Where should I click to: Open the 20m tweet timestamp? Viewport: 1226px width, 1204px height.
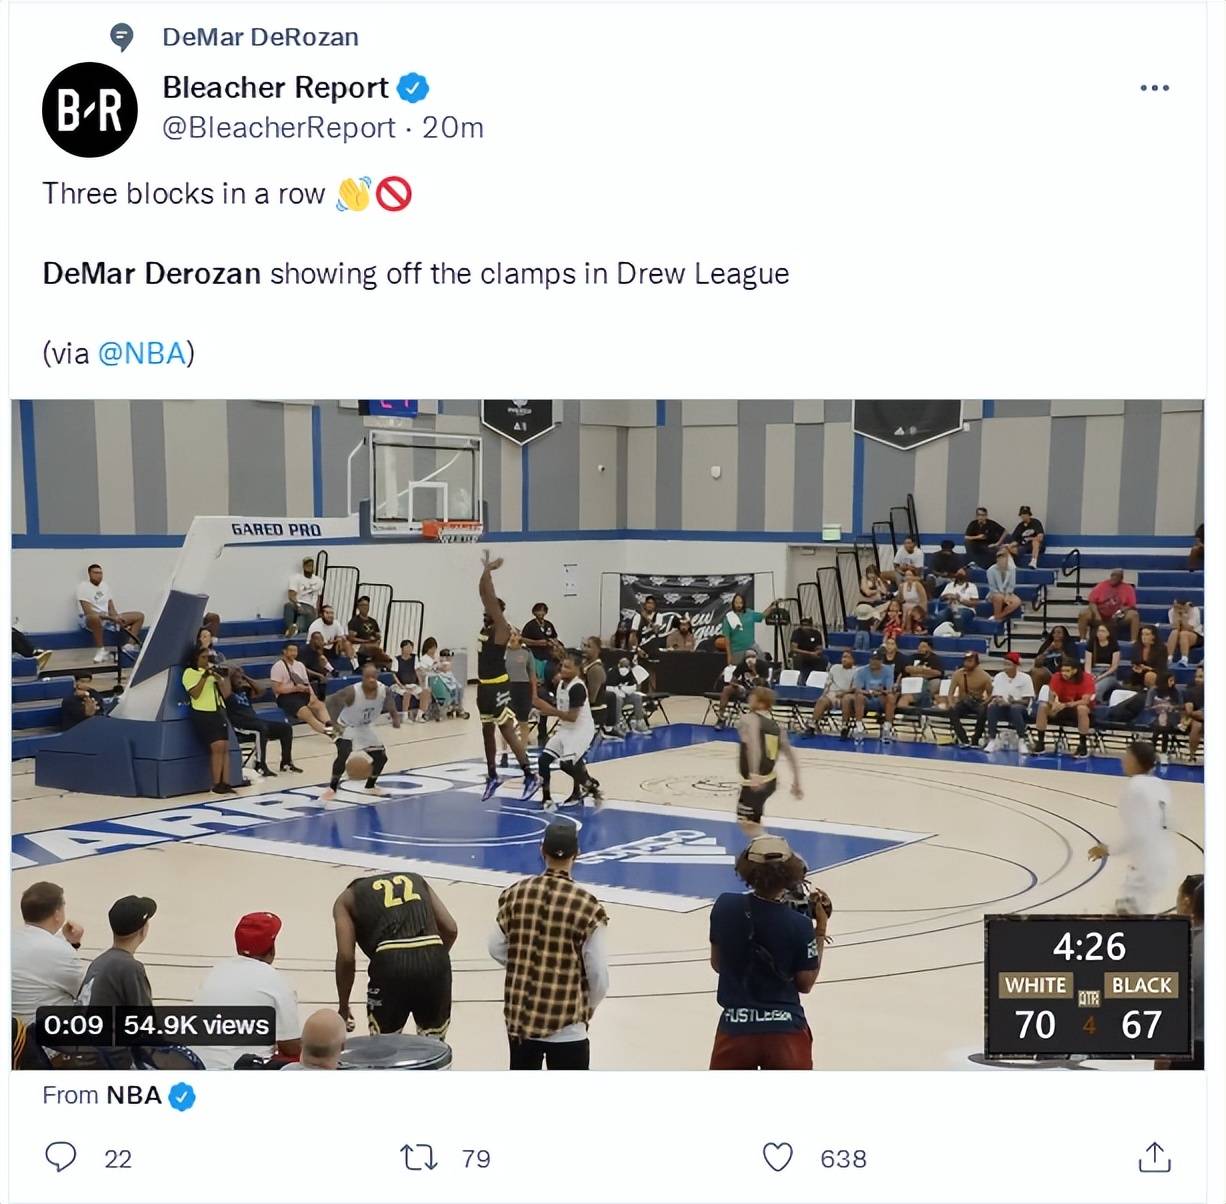point(453,128)
